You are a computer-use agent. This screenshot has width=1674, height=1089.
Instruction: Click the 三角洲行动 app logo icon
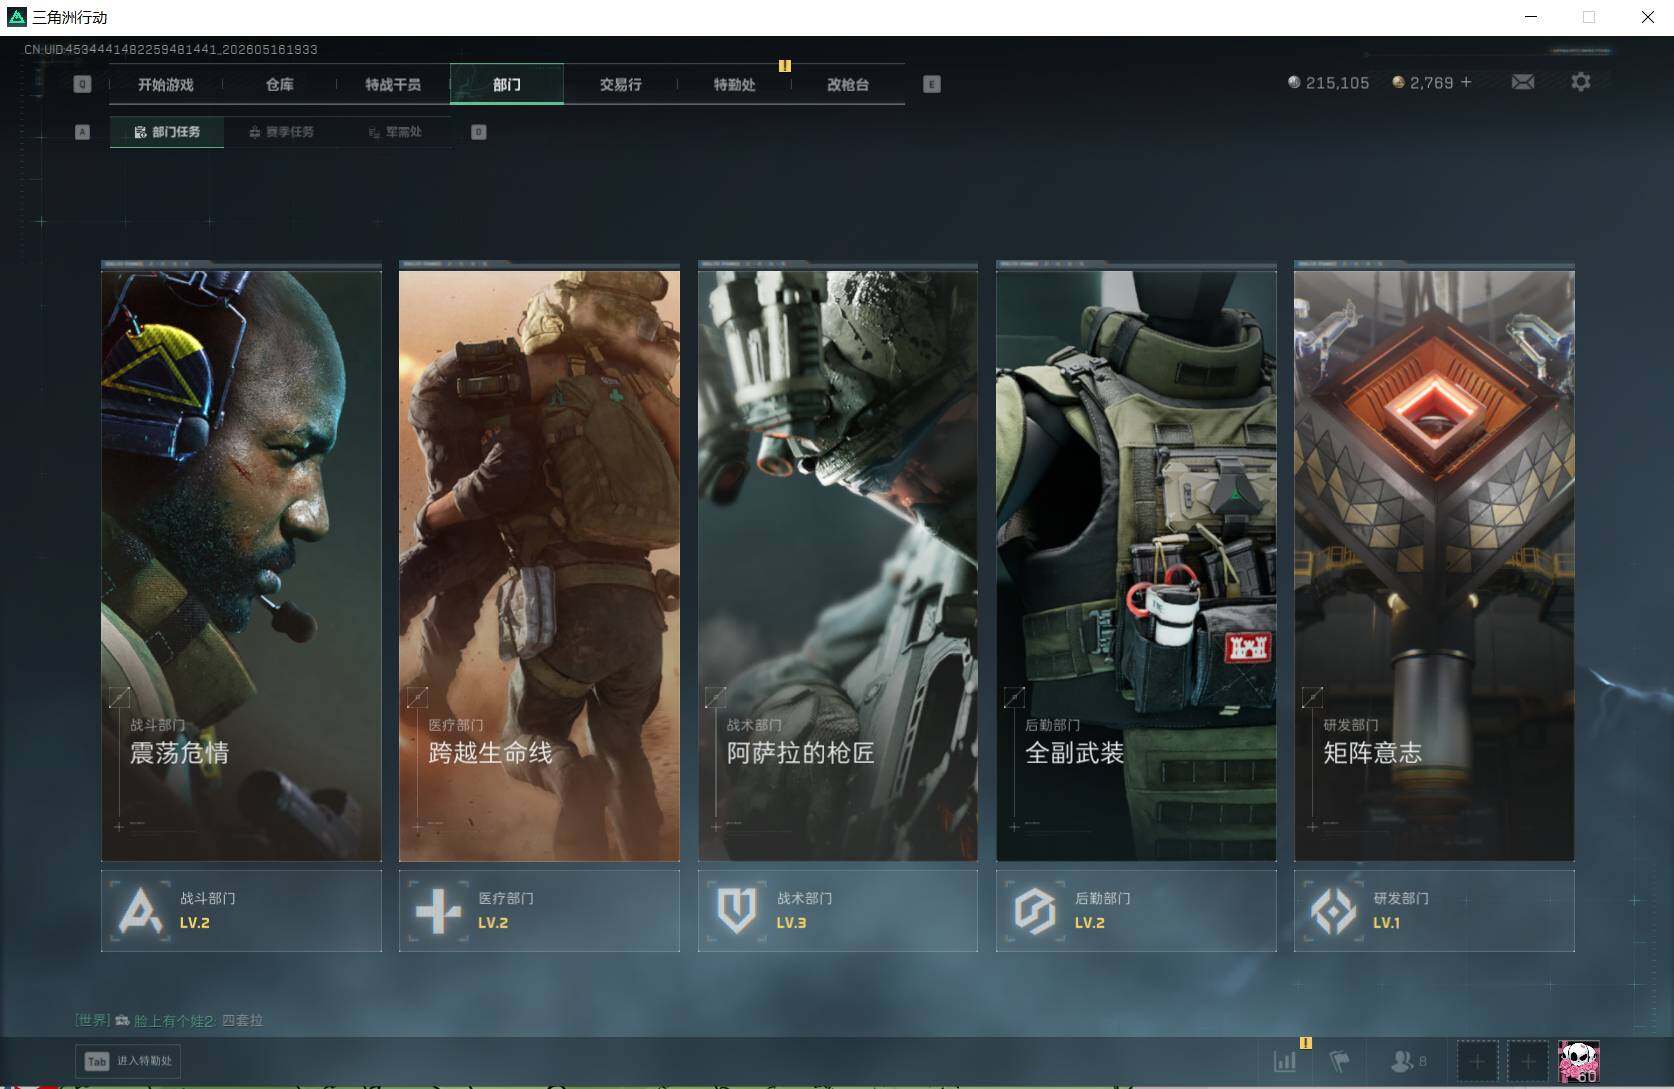pos(16,17)
